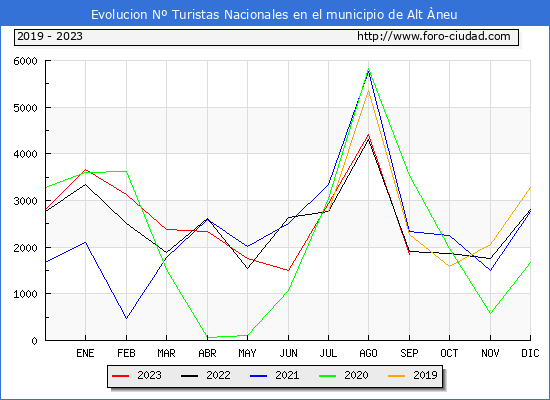Click the '2000' y-axis value
The width and height of the screenshot is (550, 400).
(x=25, y=248)
